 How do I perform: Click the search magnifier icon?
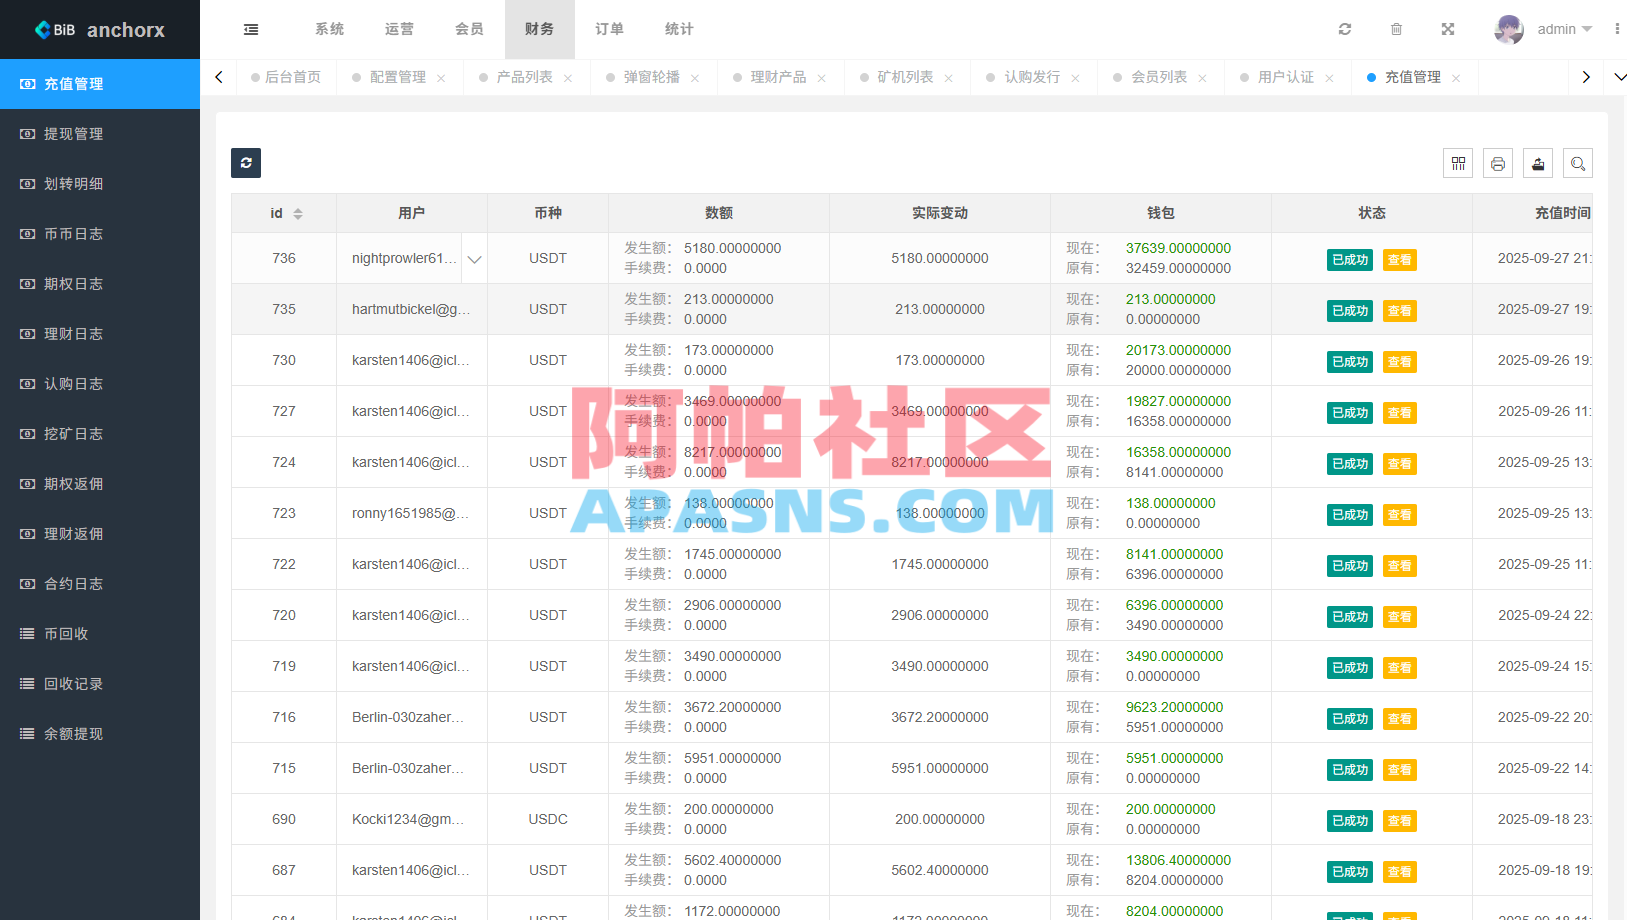point(1578,163)
